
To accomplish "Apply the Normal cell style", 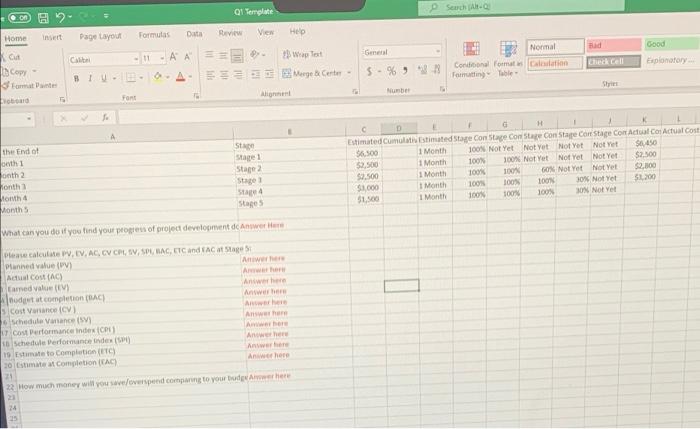I will coord(555,46).
